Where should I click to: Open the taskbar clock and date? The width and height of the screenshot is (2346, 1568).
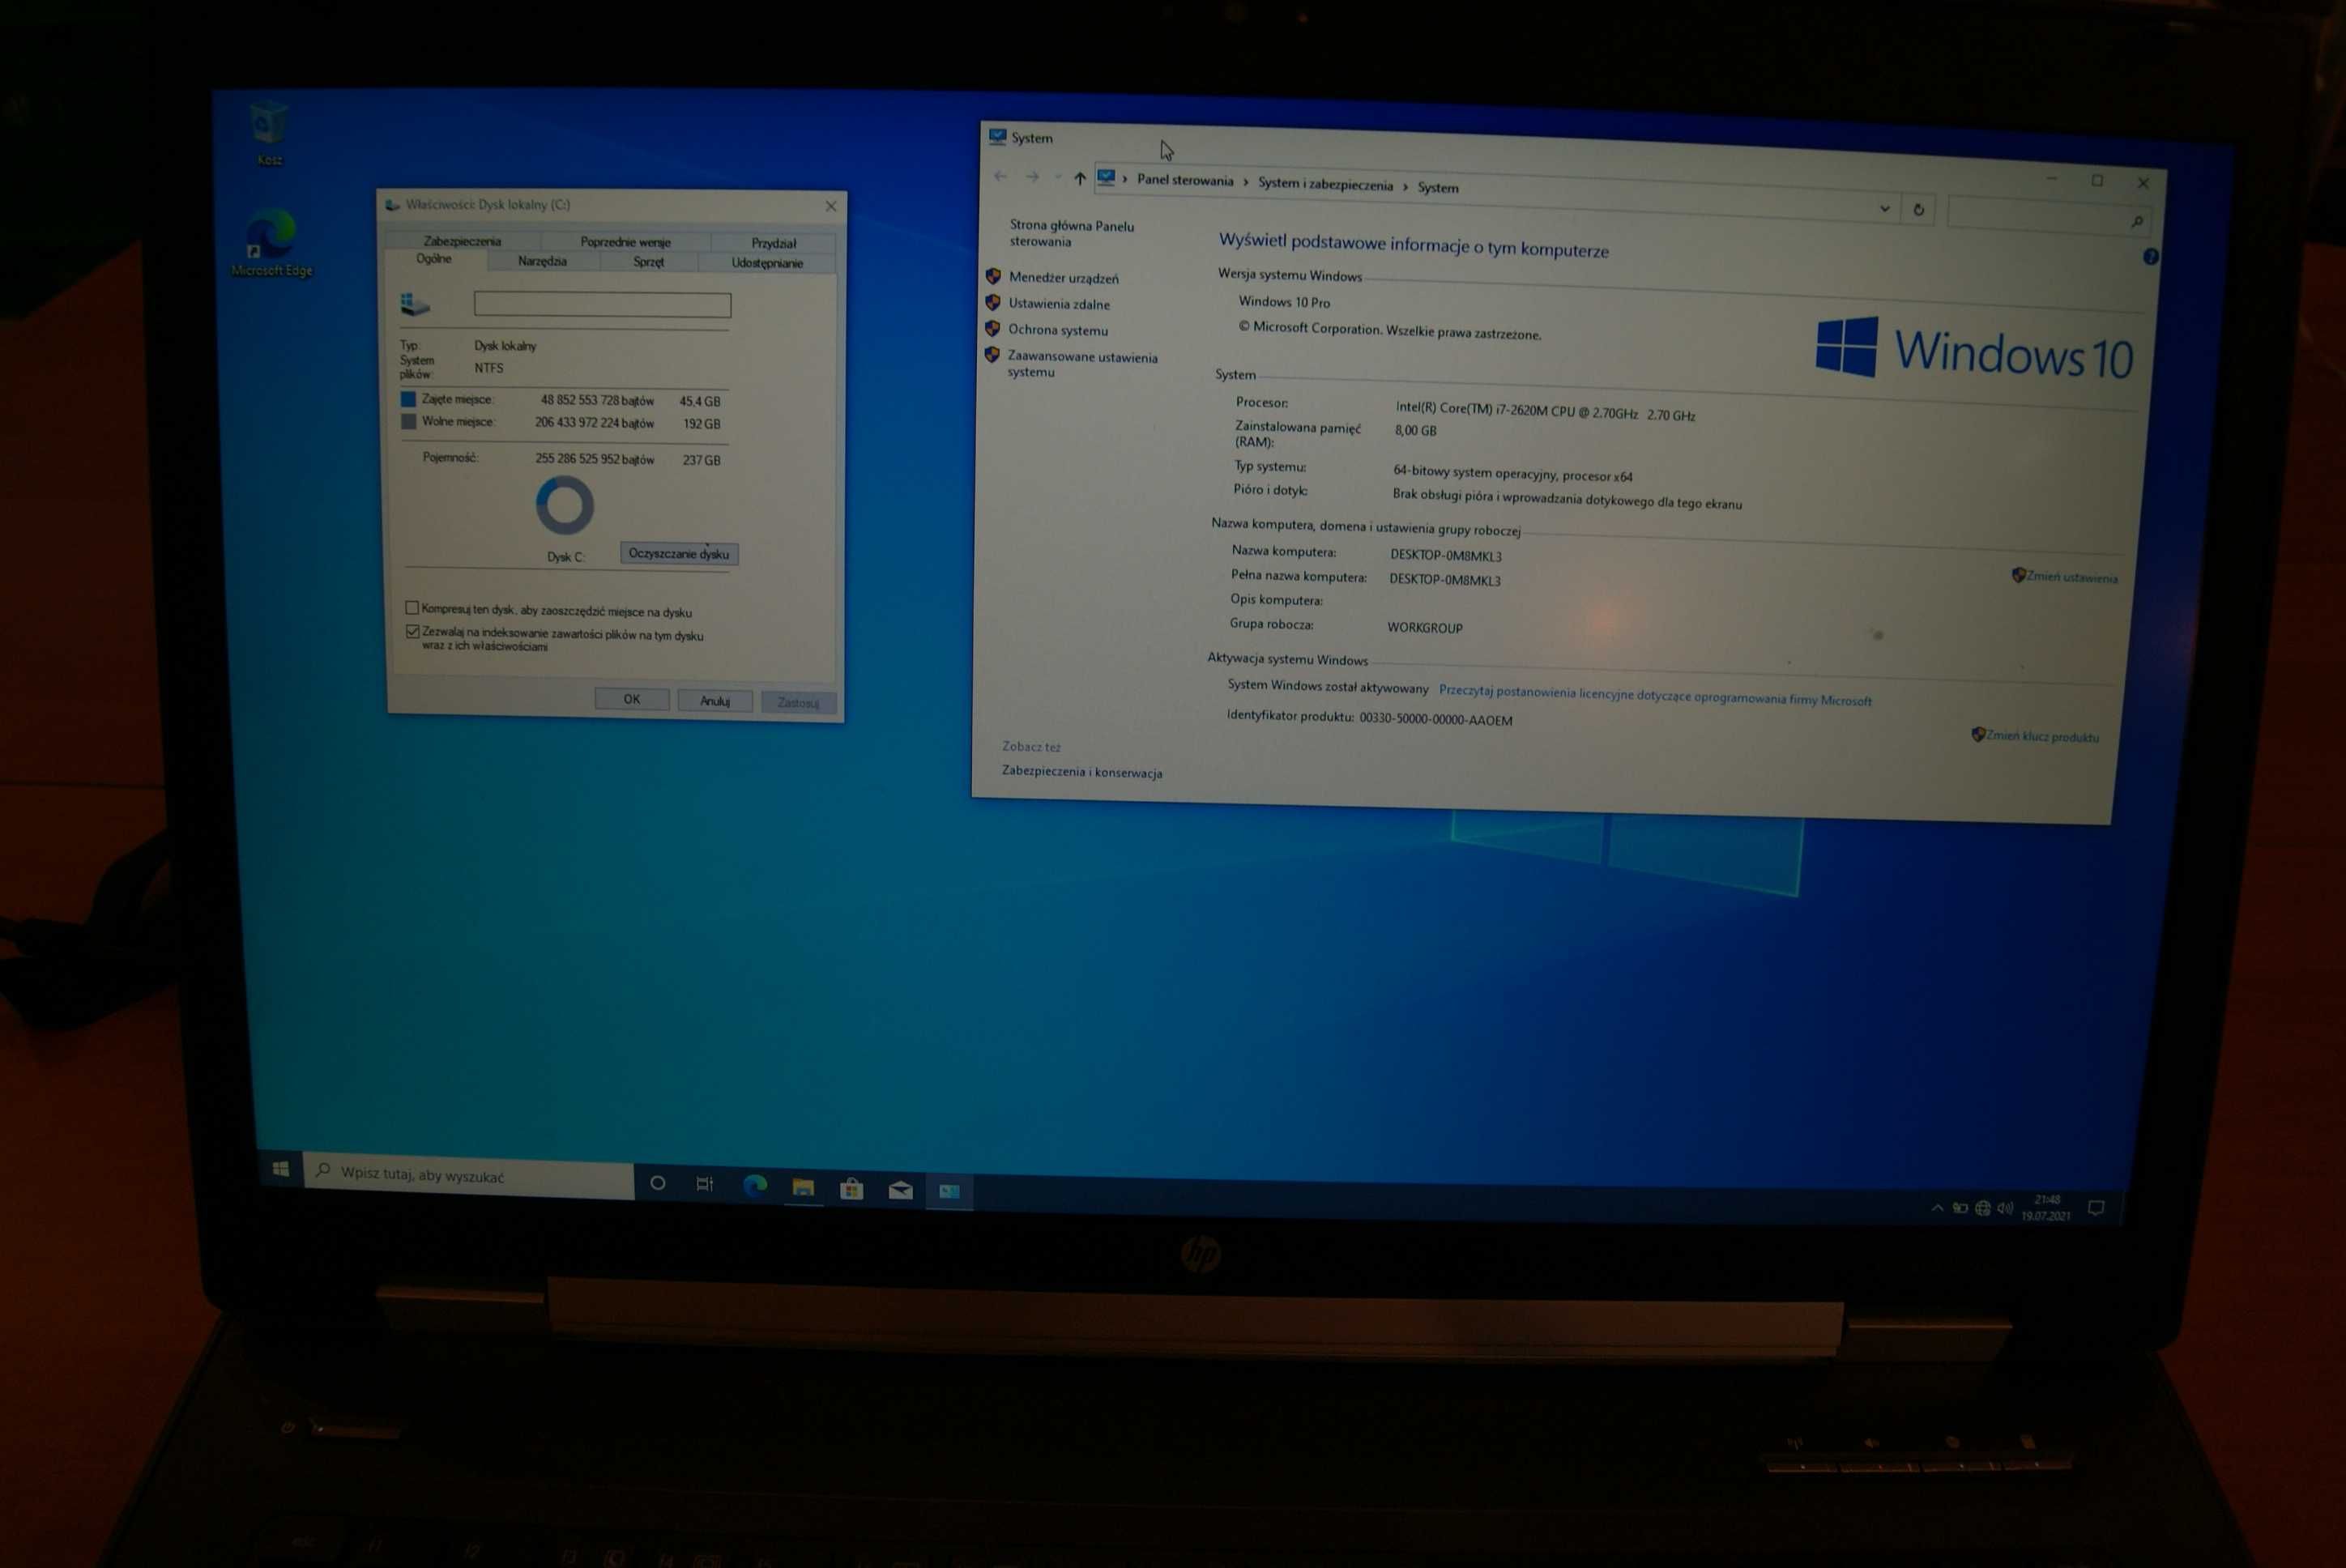pos(2045,1208)
